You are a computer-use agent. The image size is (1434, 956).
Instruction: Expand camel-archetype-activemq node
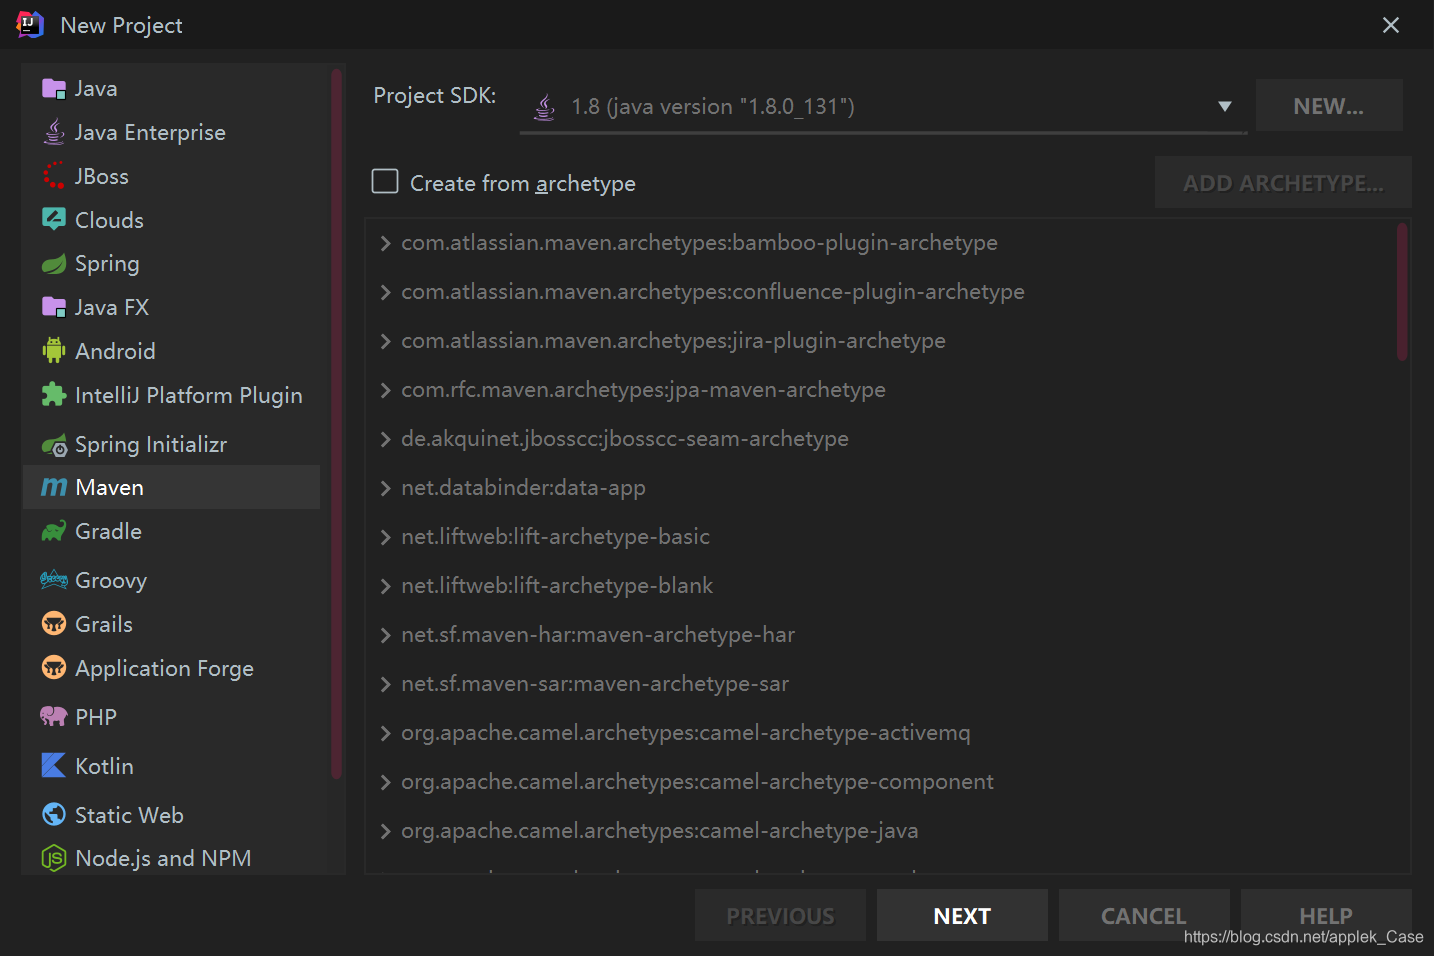(x=385, y=733)
